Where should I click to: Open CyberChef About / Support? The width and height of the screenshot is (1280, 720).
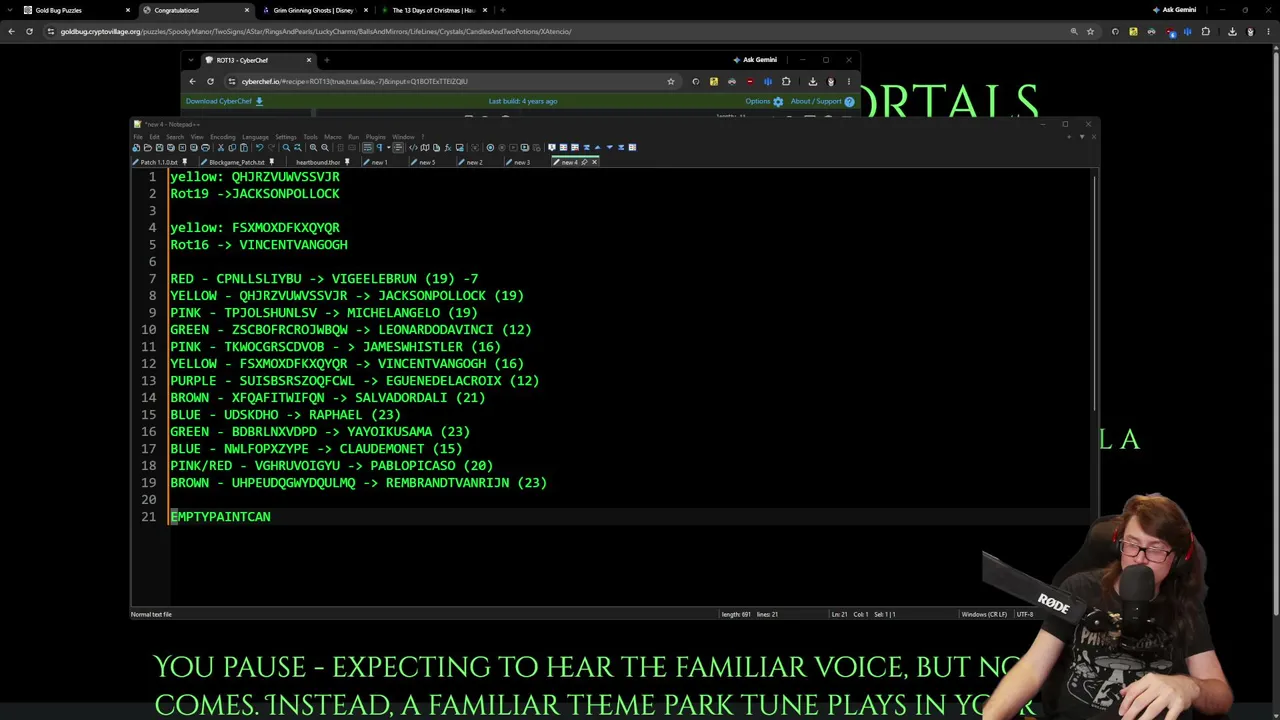point(822,101)
